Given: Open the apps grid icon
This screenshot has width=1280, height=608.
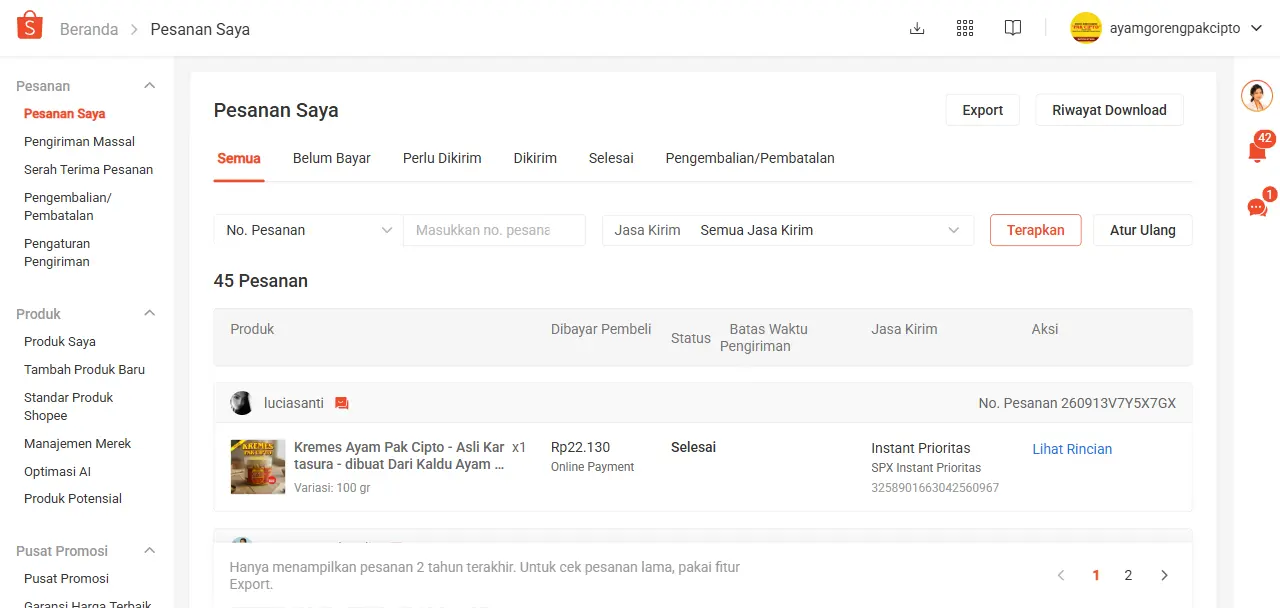Looking at the screenshot, I should 965,28.
